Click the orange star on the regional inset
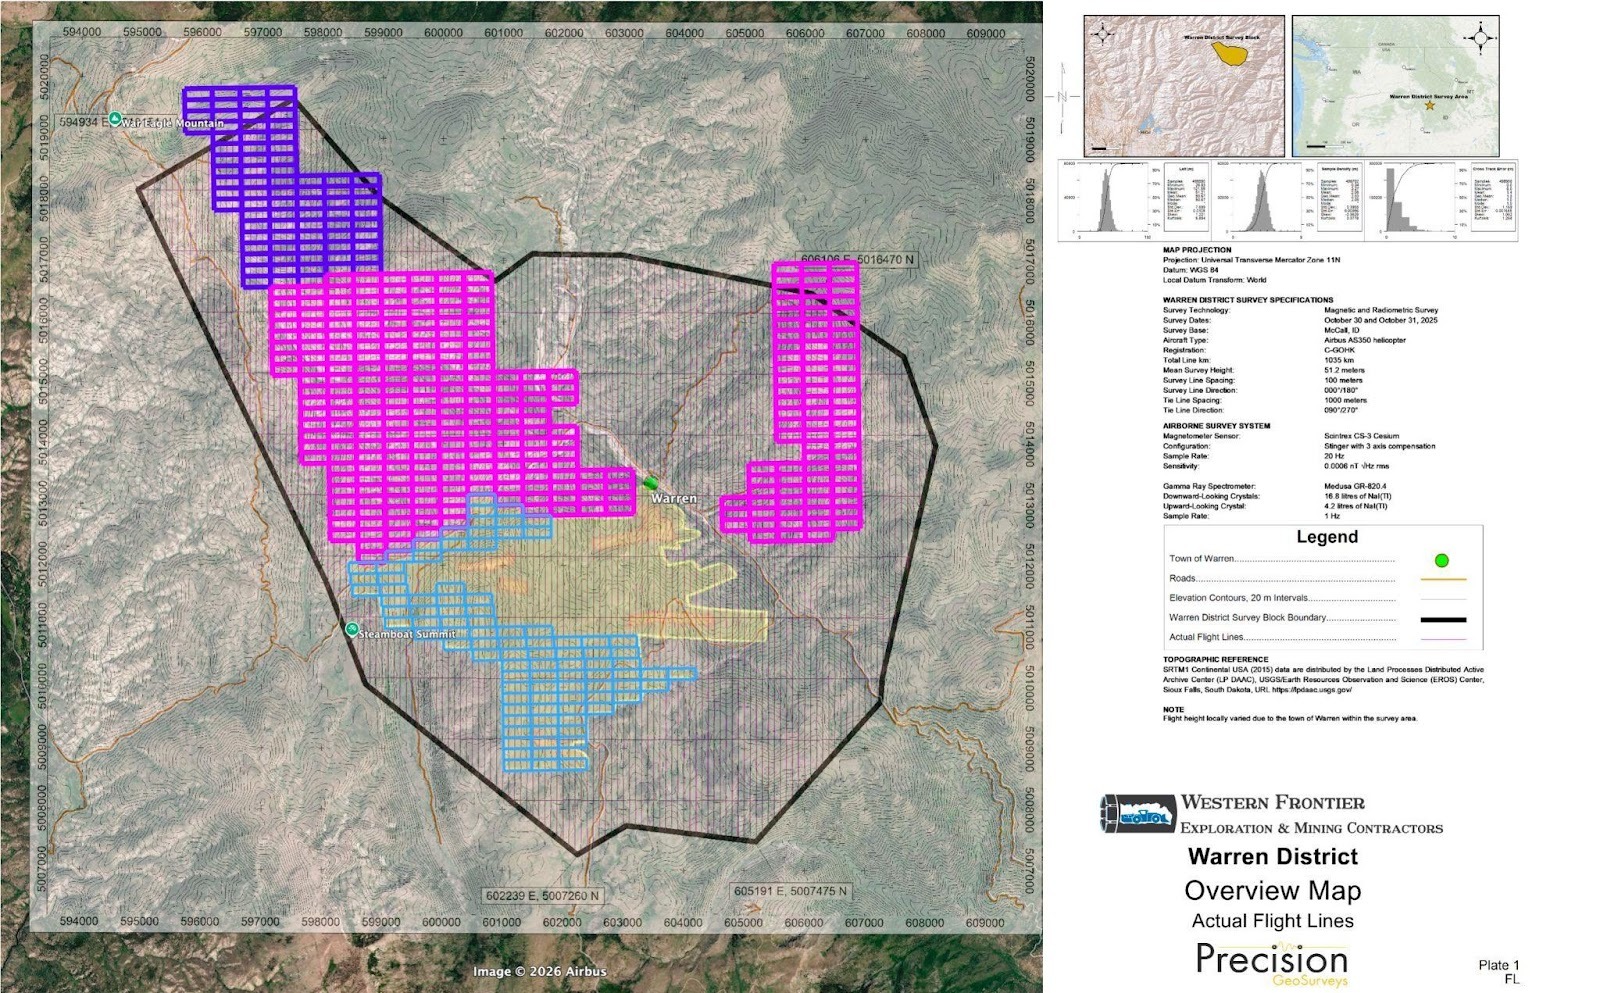 pos(1429,105)
